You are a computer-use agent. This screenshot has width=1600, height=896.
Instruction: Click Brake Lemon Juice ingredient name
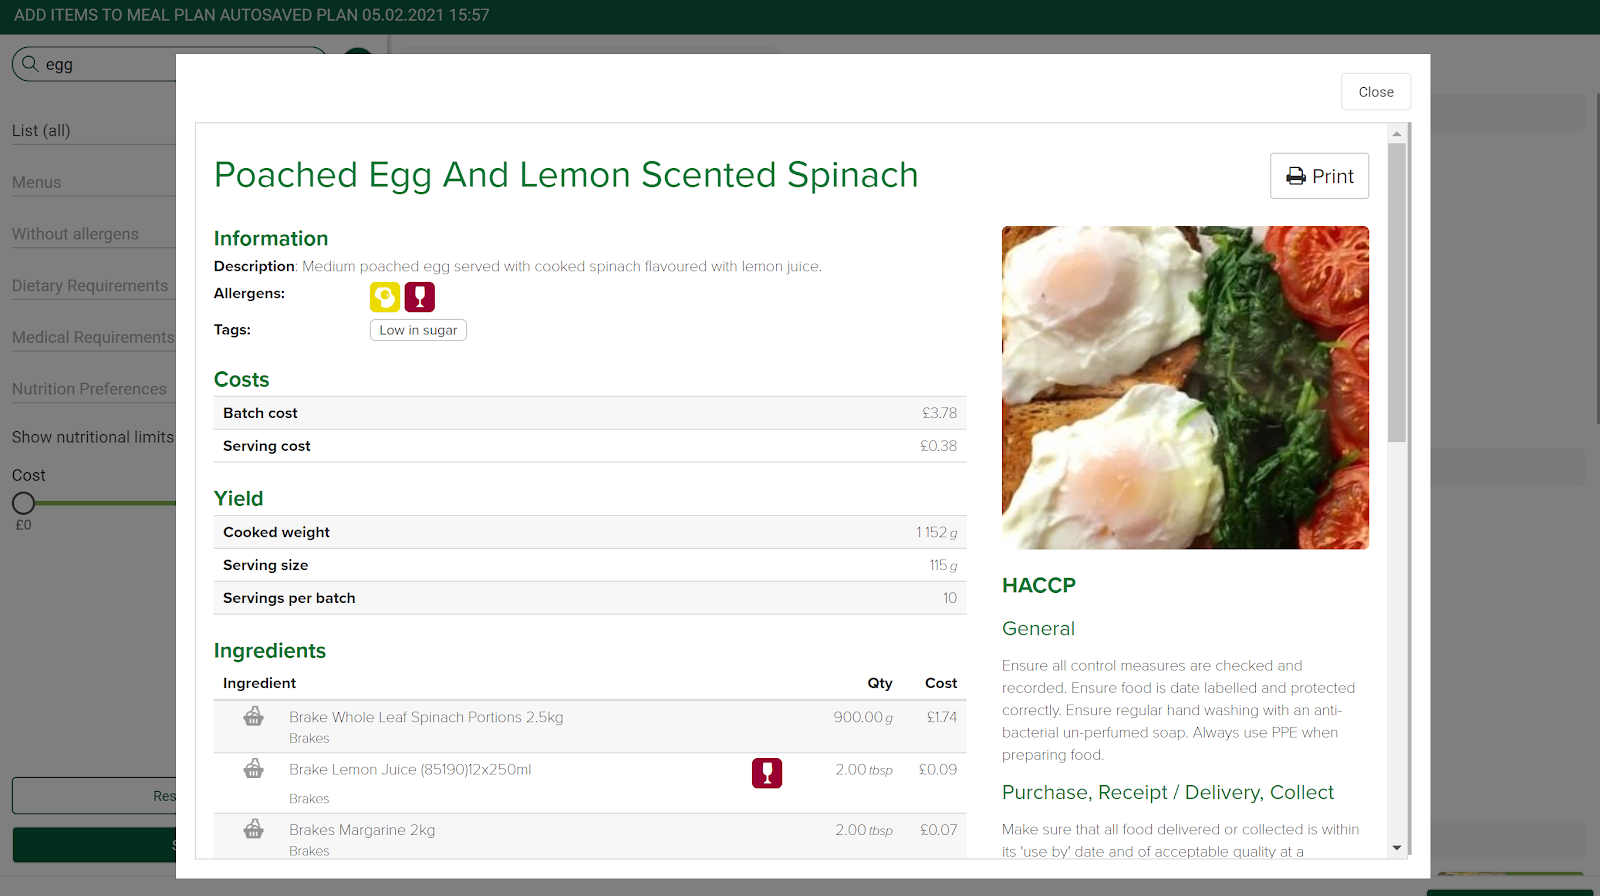coord(410,769)
